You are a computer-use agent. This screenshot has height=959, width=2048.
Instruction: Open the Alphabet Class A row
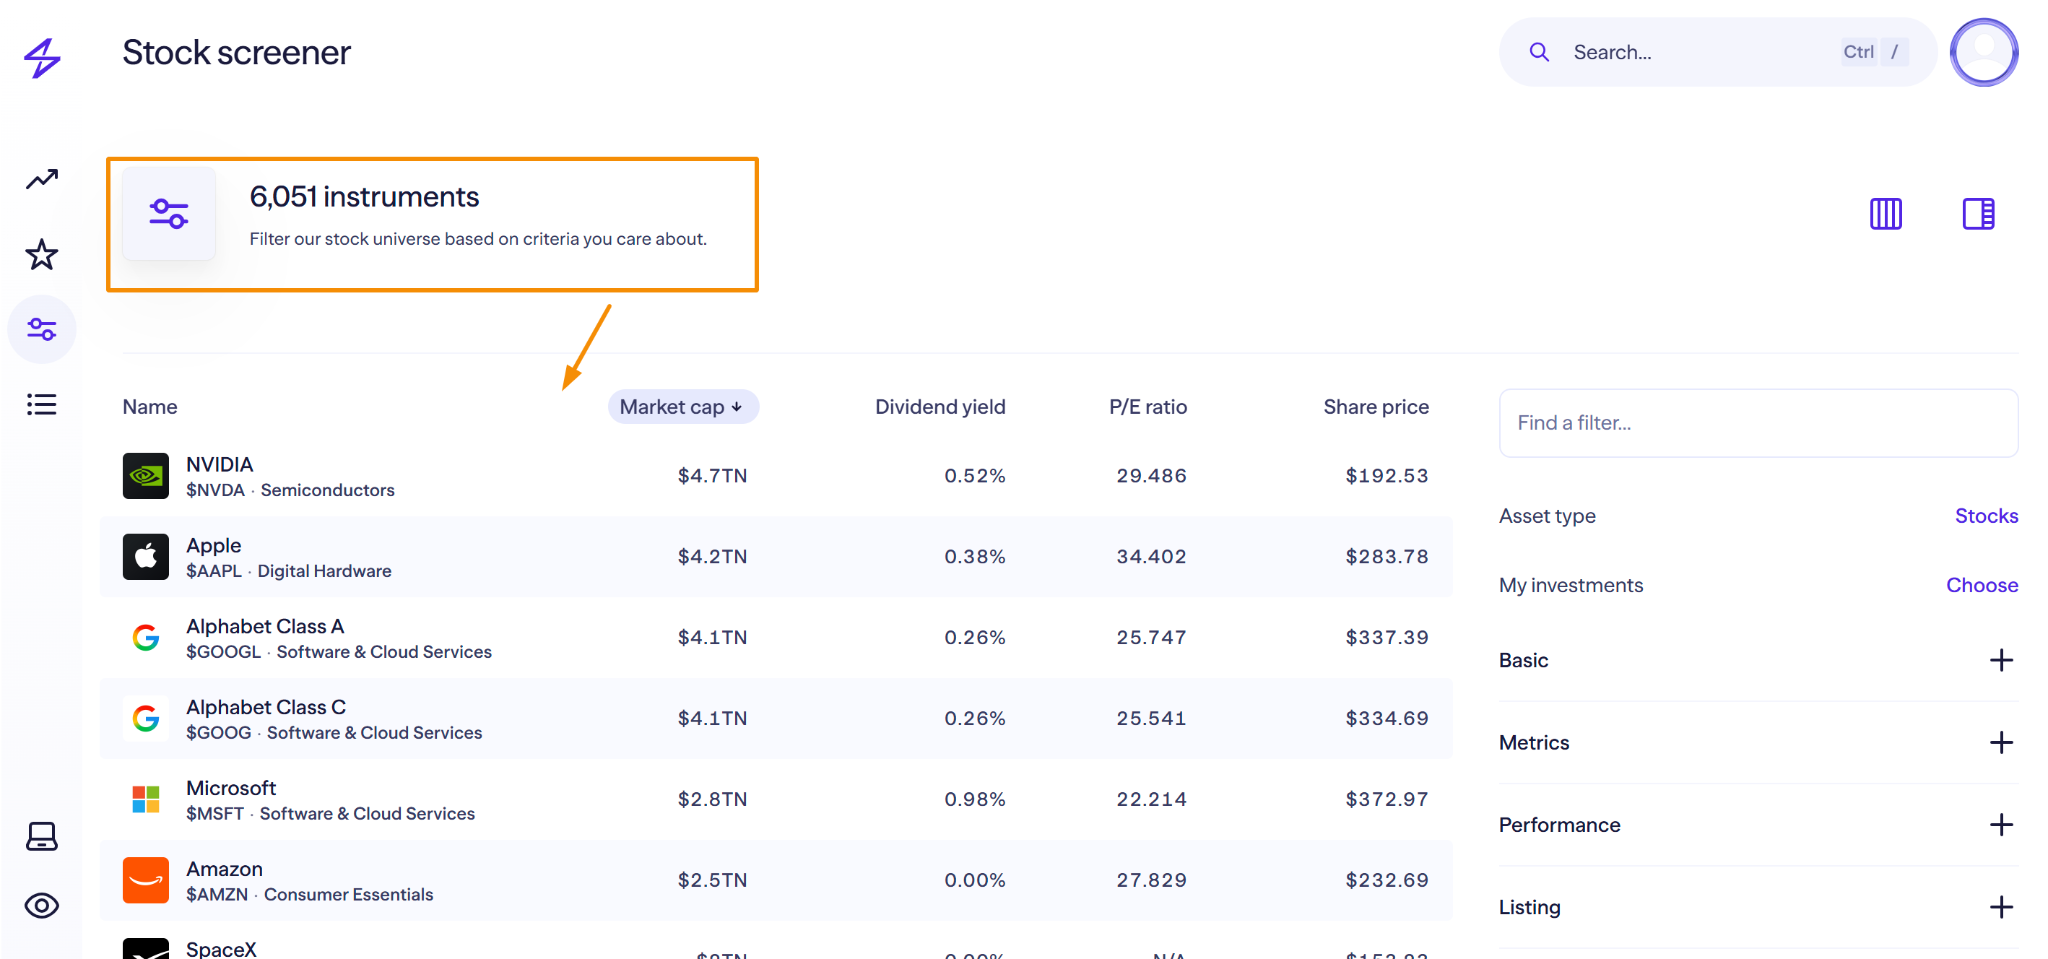776,638
